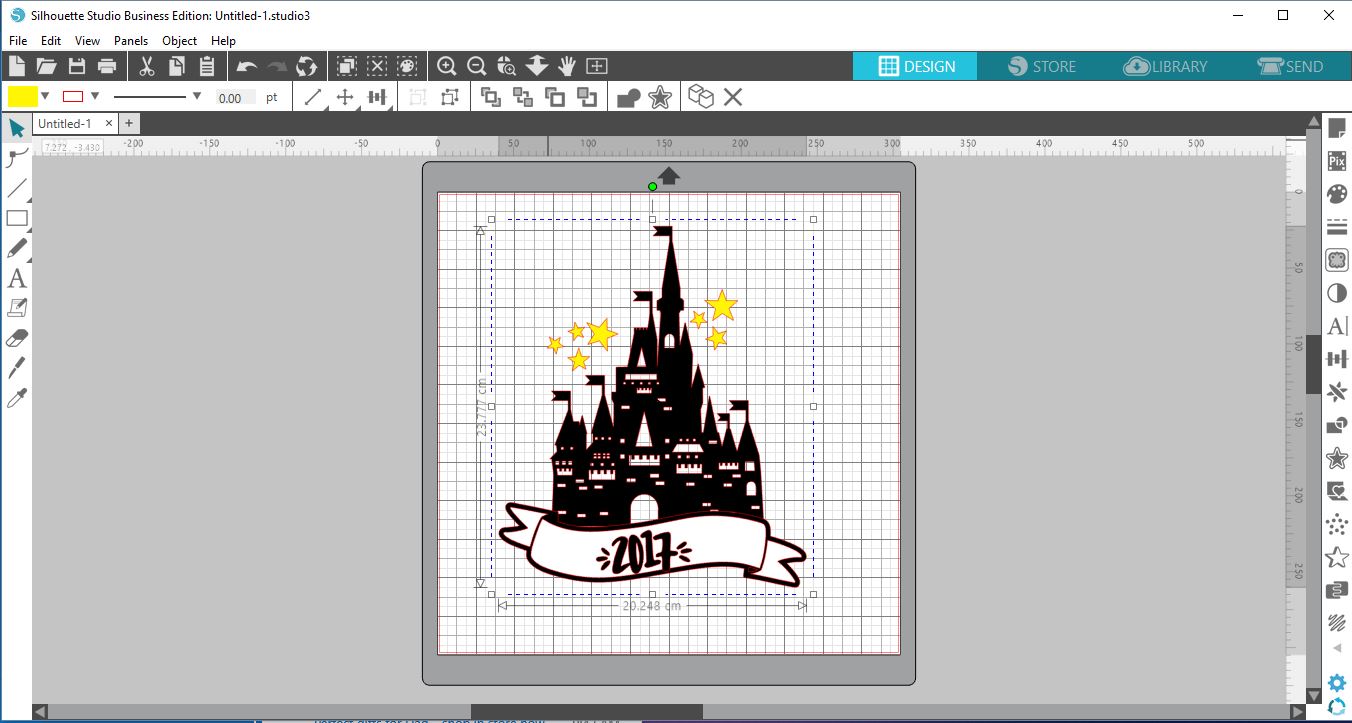Click the red line color swatch
The height and width of the screenshot is (723, 1352).
click(73, 97)
